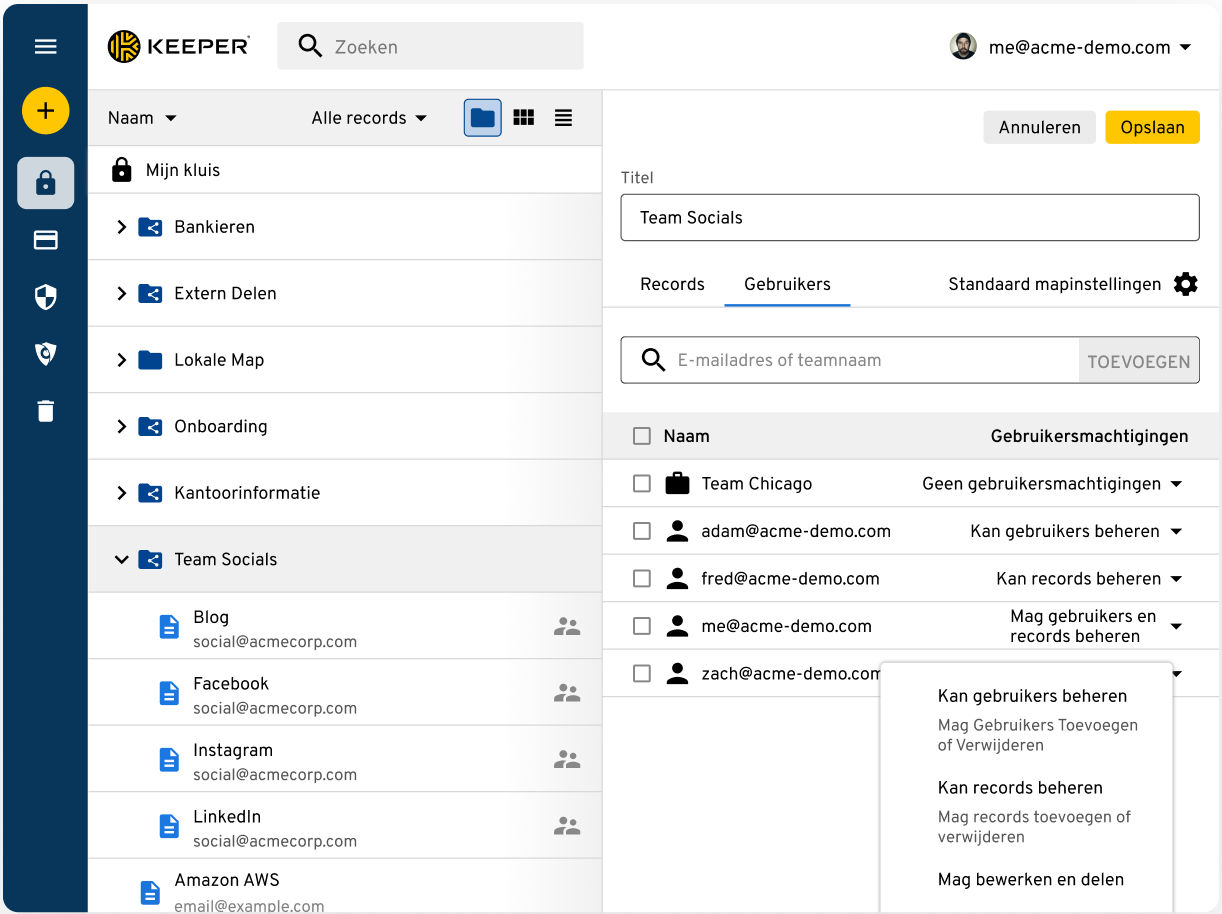1222x914 pixels.
Task: Collapse the Team Socials folder
Action: coord(122,560)
